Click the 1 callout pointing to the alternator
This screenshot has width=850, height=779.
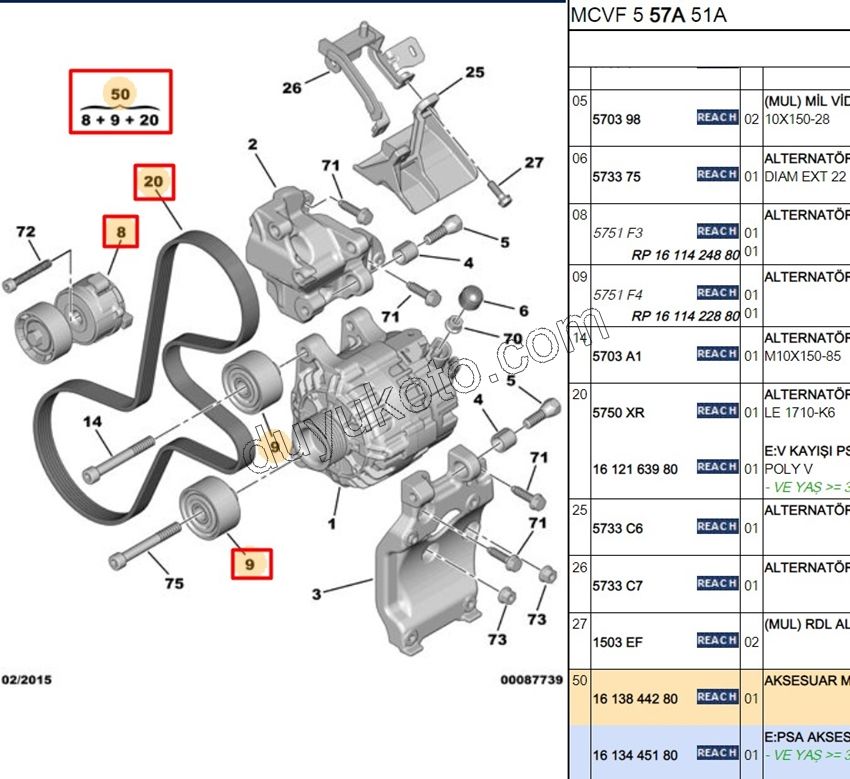[x=330, y=522]
